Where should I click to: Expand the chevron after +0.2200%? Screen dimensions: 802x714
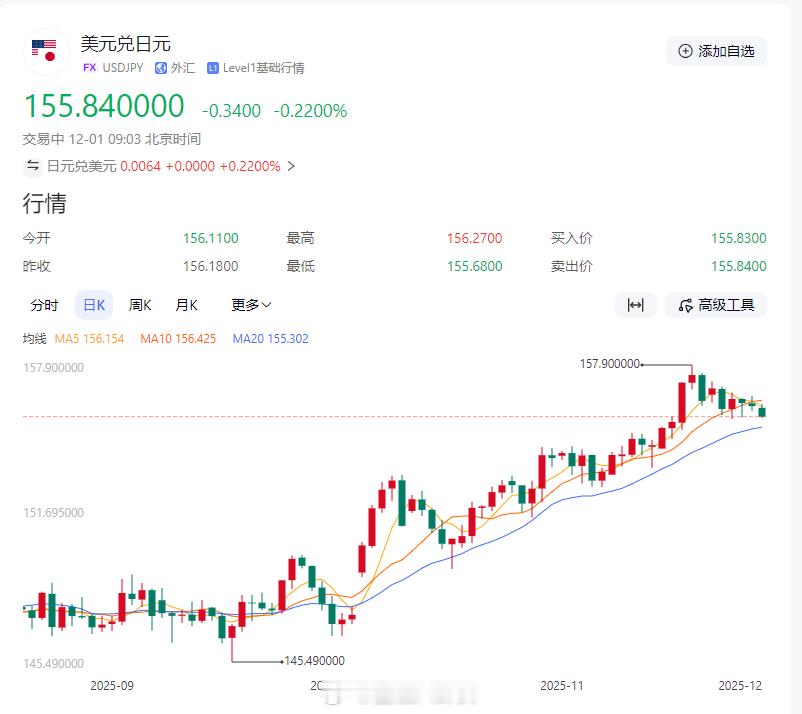(x=291, y=166)
